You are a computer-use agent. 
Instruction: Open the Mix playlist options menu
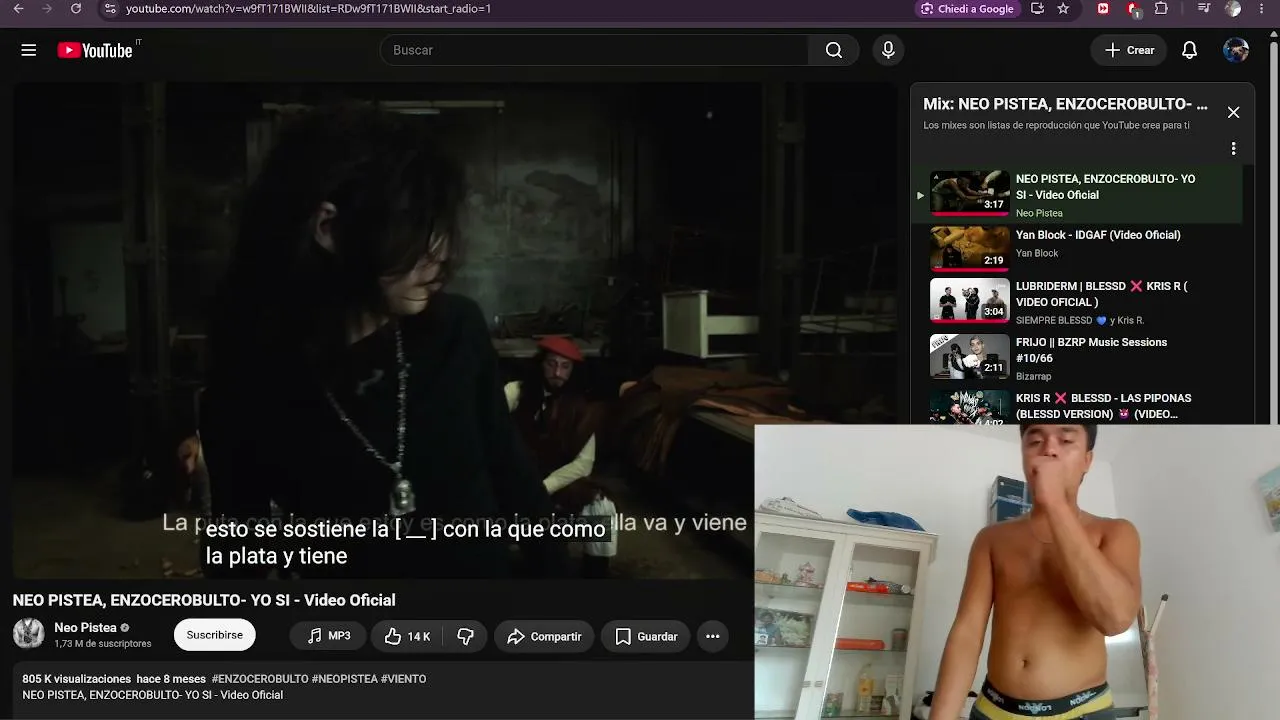tap(1233, 149)
